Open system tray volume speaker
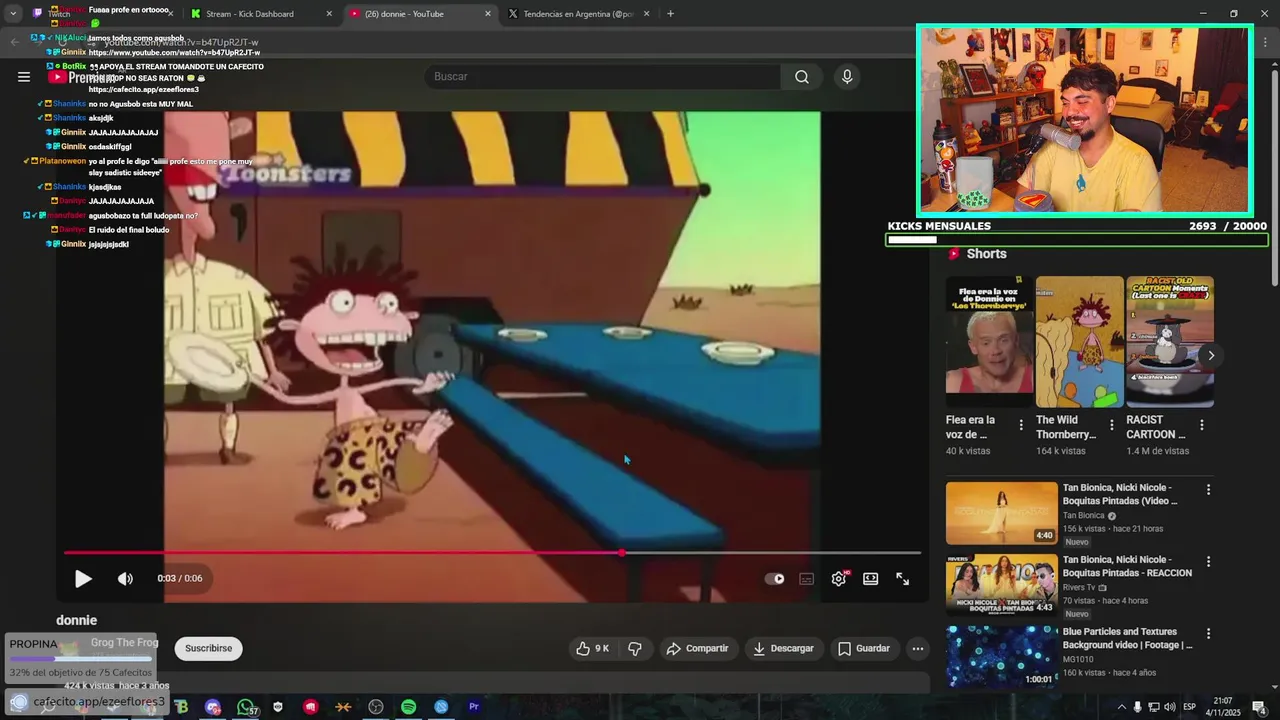The image size is (1280, 720). point(1169,707)
